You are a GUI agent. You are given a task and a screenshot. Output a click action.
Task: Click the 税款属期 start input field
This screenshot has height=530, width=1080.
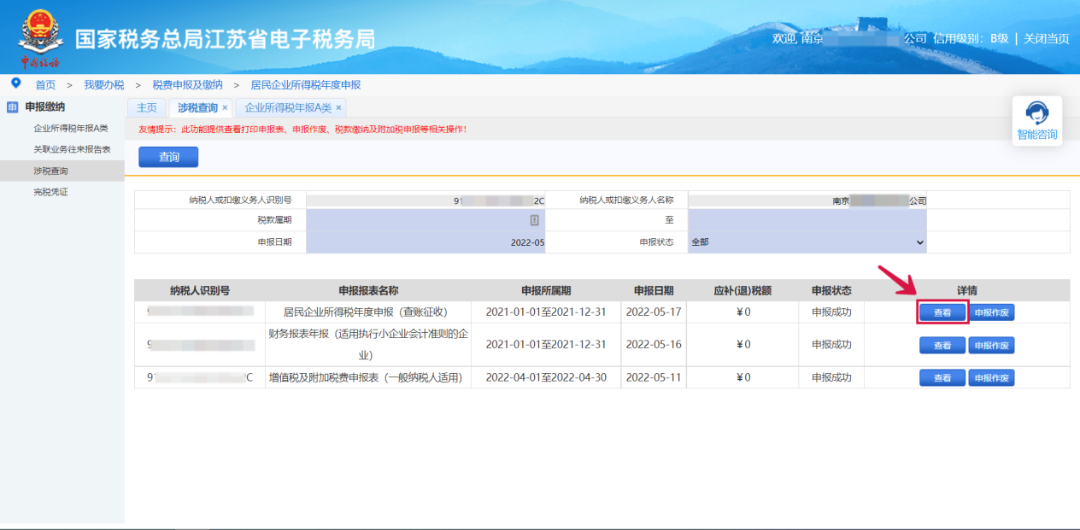(x=426, y=221)
